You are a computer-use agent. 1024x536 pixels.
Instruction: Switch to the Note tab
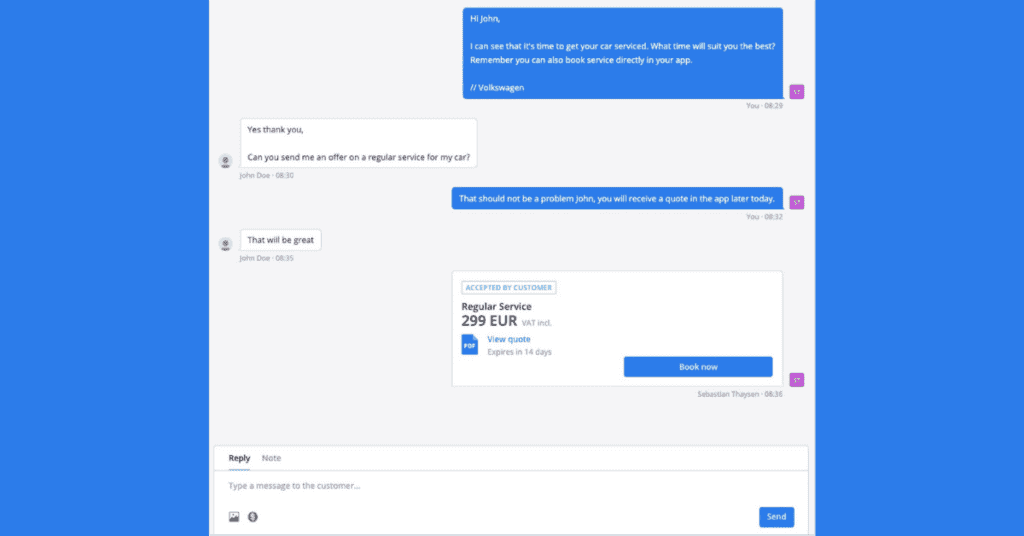click(271, 458)
